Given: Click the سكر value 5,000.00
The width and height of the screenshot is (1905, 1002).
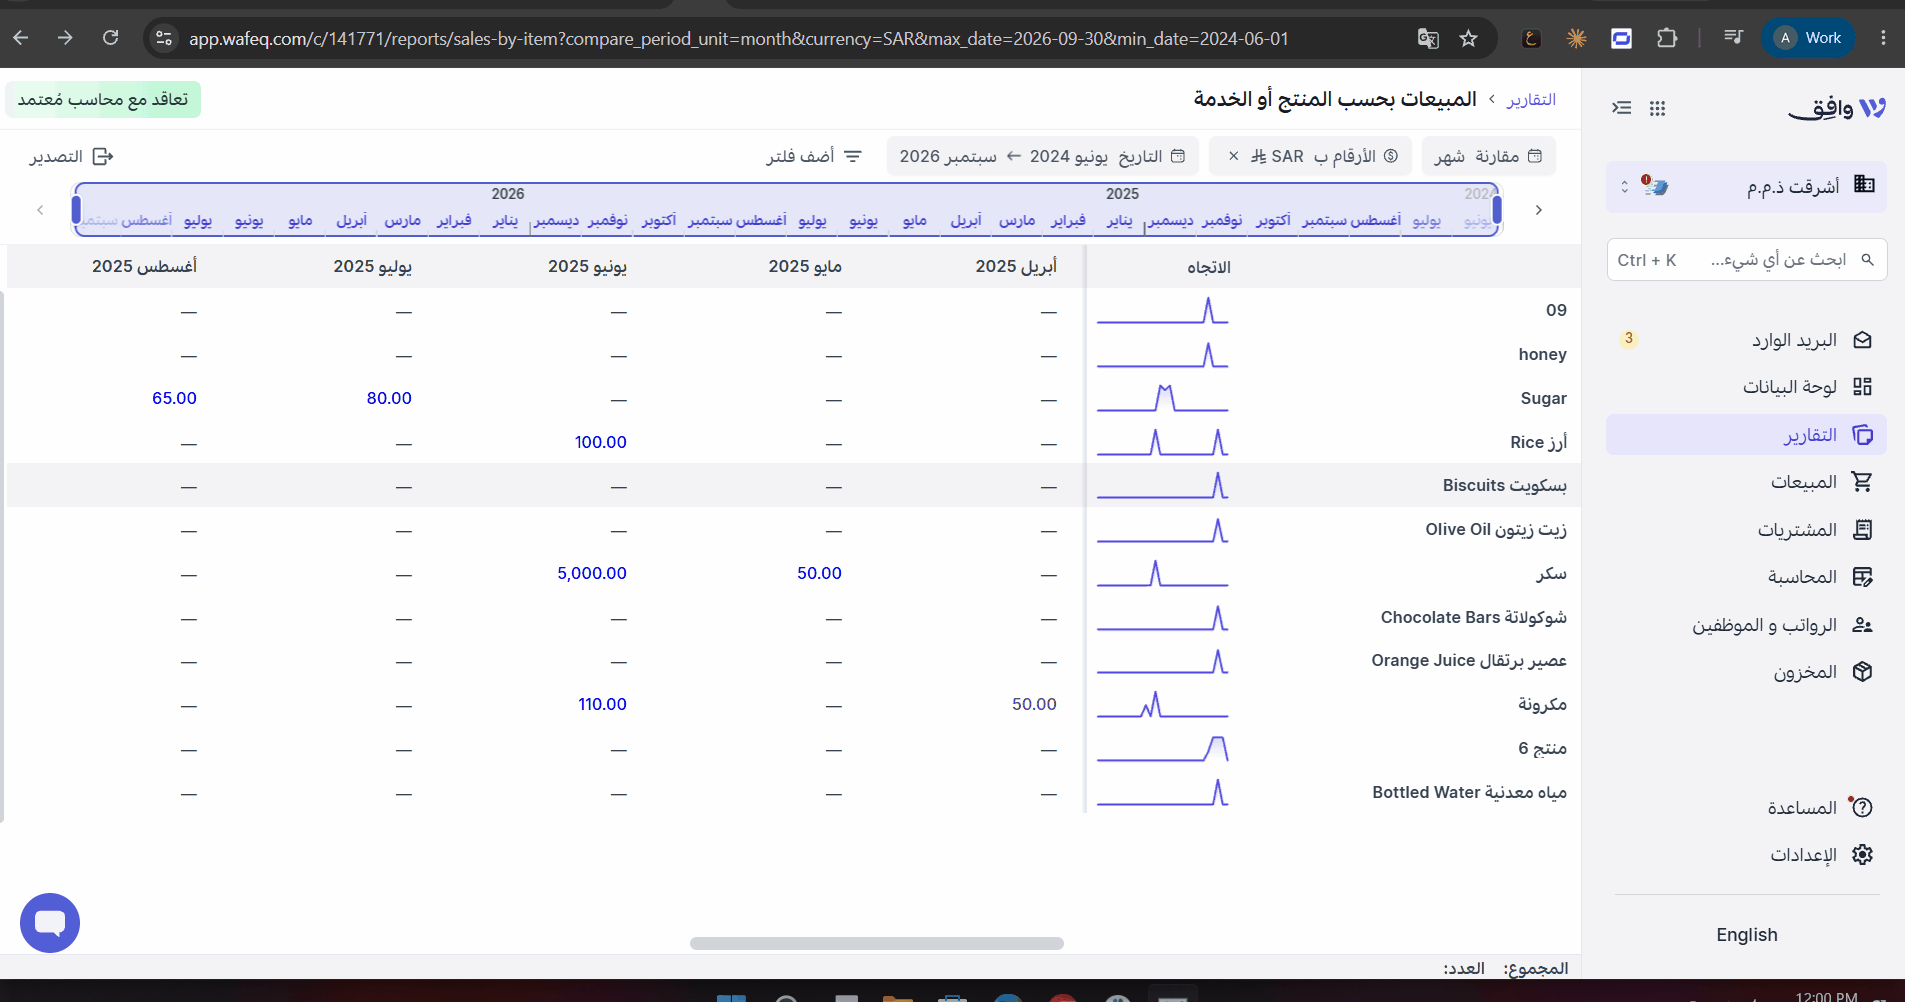Looking at the screenshot, I should (592, 573).
